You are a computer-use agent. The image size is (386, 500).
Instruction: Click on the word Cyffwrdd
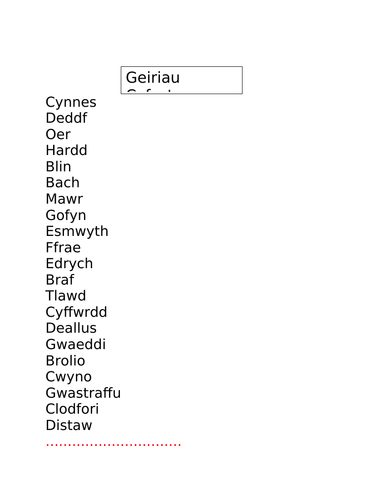76,313
